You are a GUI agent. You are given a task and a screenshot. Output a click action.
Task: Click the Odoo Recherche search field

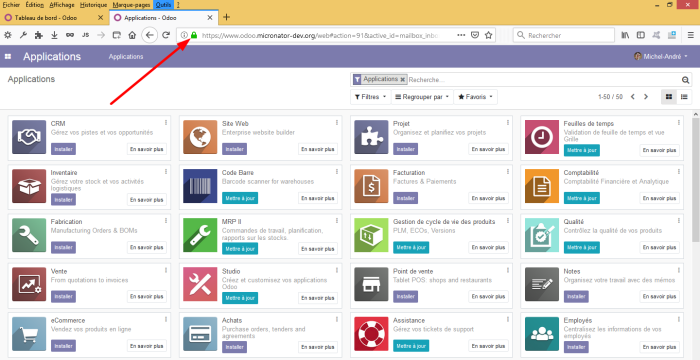[544, 80]
